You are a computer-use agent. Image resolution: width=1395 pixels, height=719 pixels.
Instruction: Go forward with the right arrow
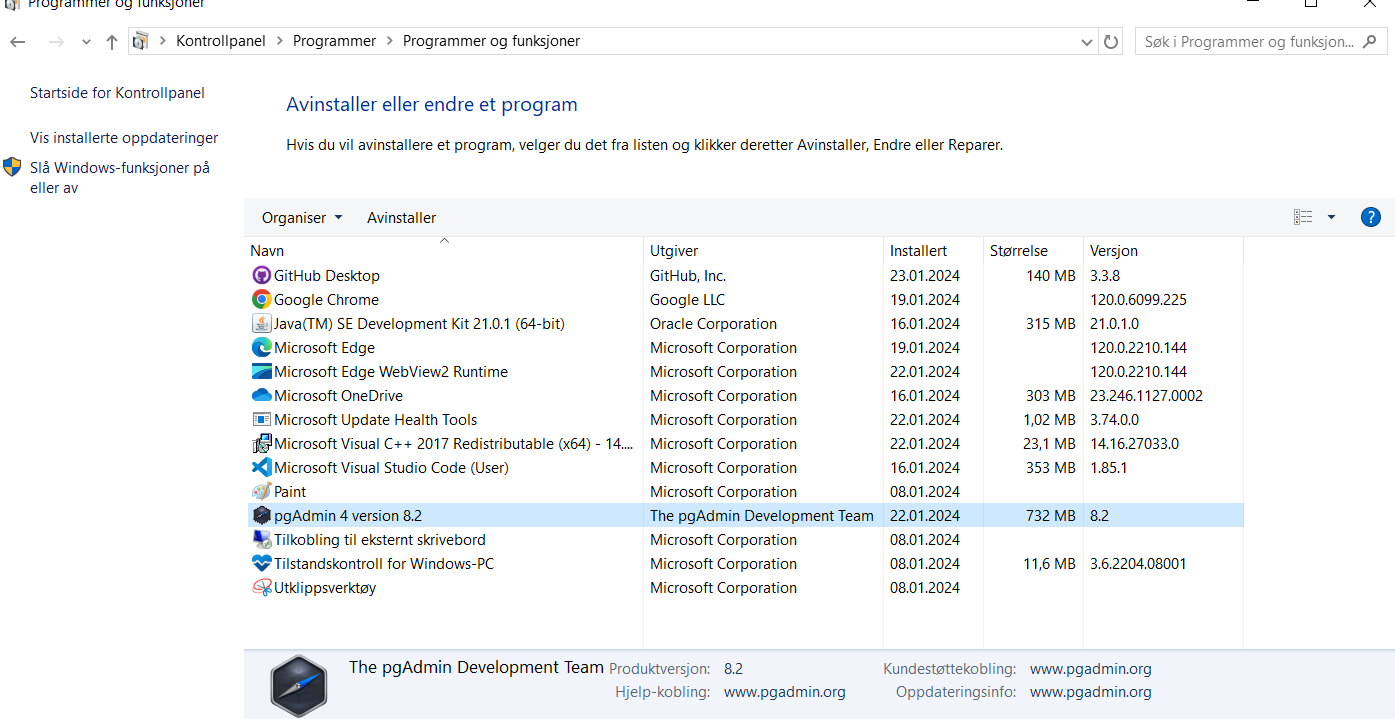coord(56,42)
